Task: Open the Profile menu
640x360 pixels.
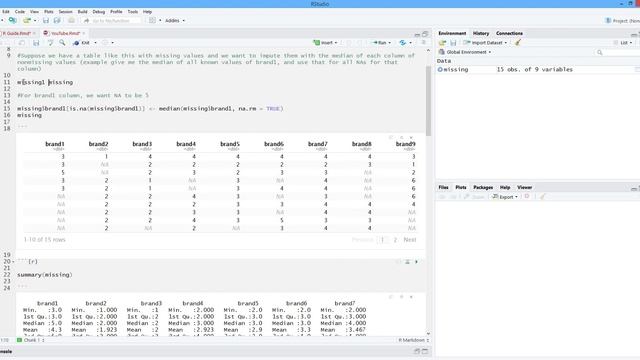Action: coord(116,12)
